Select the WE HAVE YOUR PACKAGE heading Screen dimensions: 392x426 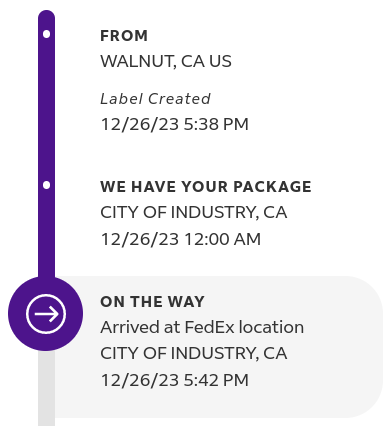click(206, 187)
